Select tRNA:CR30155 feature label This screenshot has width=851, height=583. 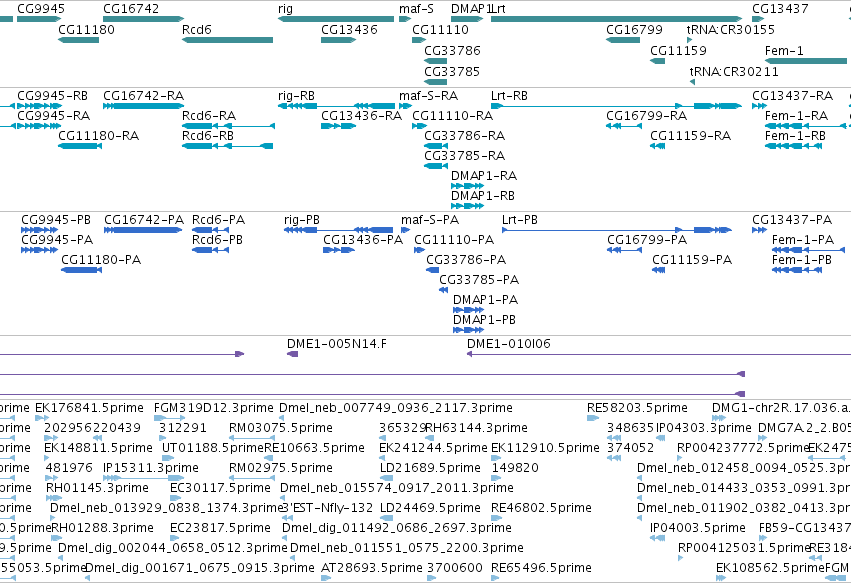[x=731, y=29]
